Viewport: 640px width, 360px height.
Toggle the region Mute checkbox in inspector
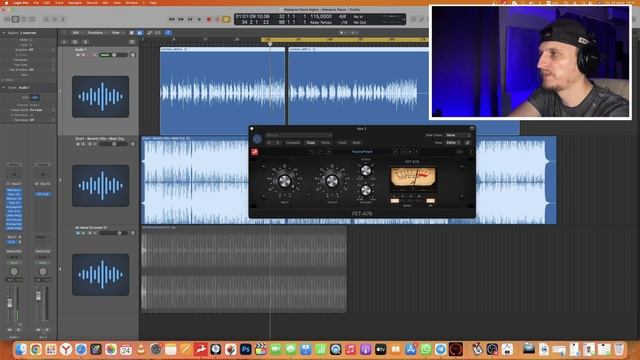coord(31,40)
